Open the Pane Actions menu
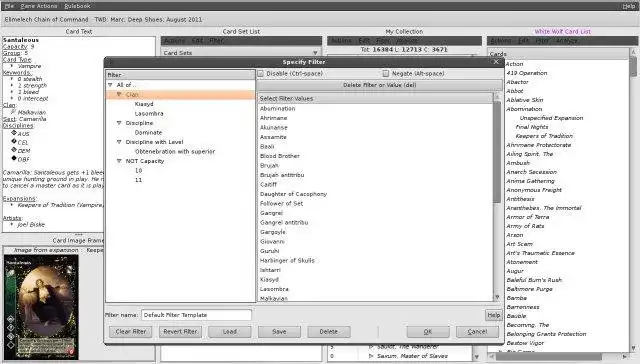 39,6
